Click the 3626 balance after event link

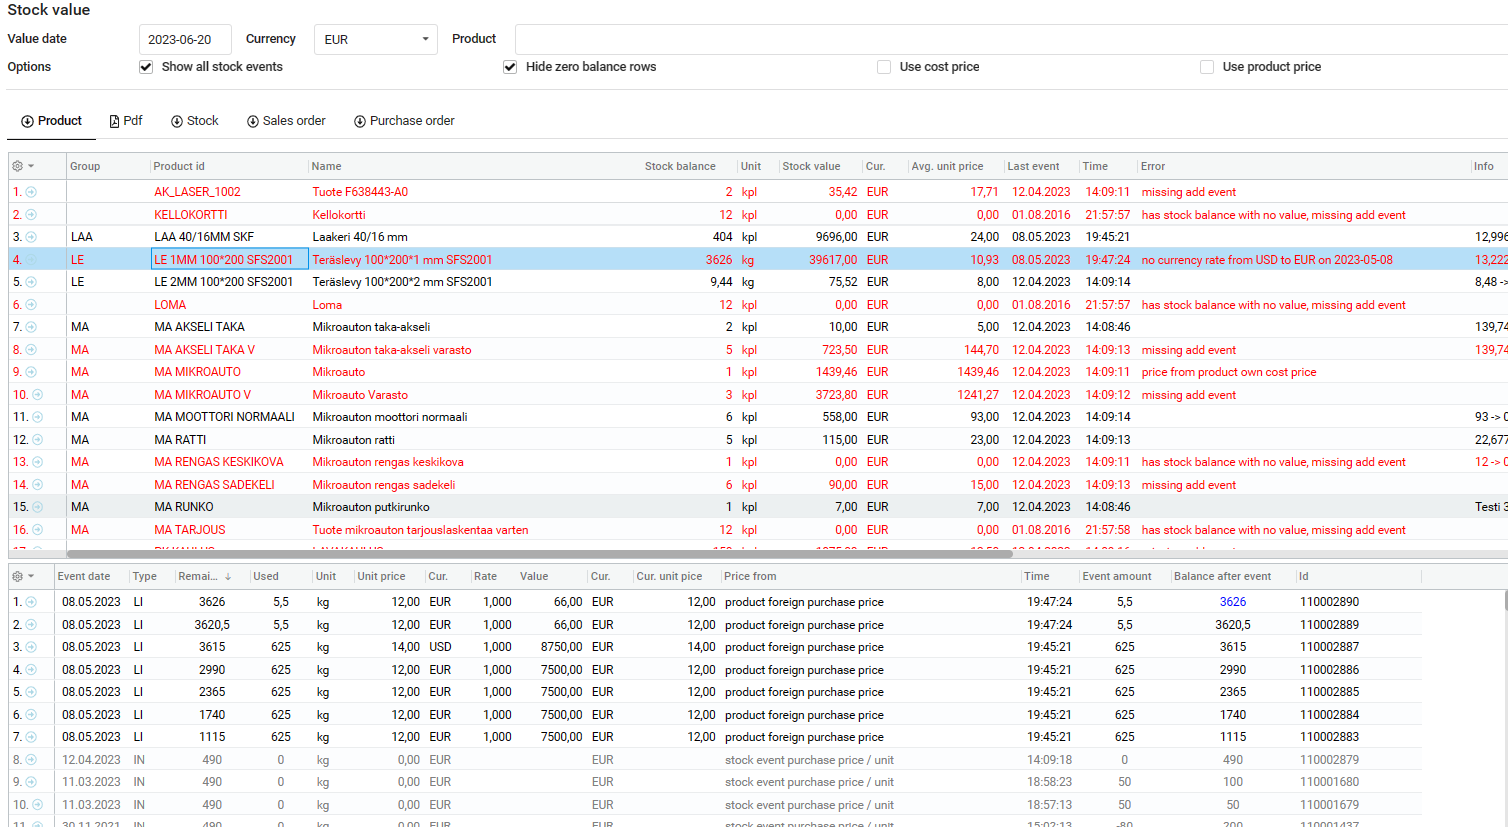click(x=1232, y=602)
